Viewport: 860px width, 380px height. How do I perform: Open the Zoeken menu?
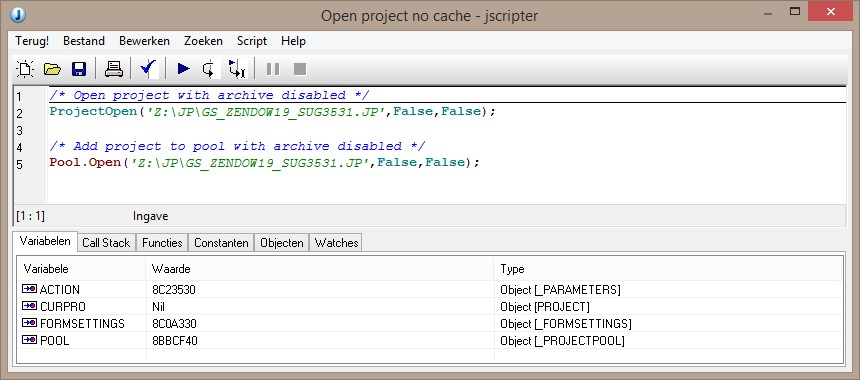[x=203, y=41]
